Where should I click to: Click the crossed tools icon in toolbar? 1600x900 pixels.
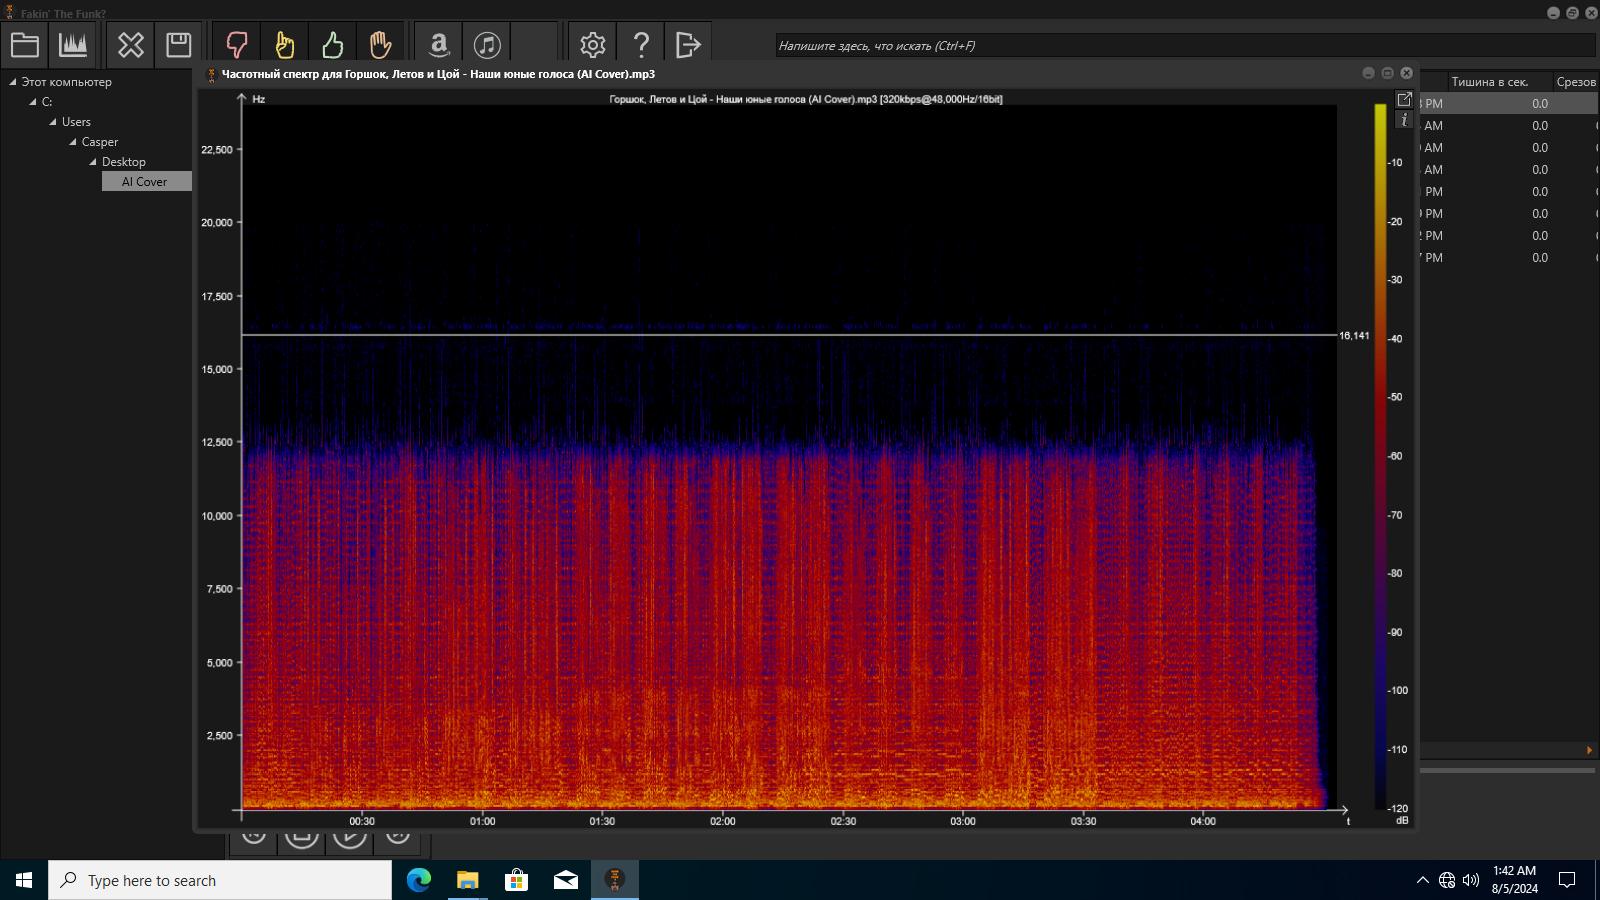pyautogui.click(x=131, y=45)
